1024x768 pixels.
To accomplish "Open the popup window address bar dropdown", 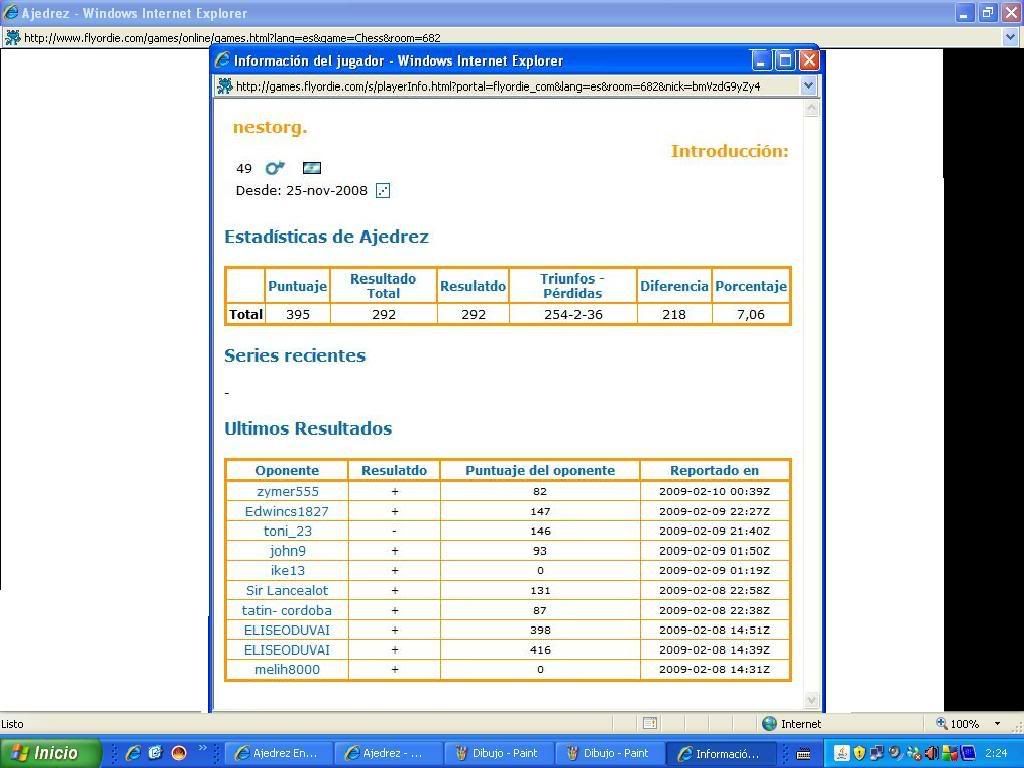I will (809, 86).
